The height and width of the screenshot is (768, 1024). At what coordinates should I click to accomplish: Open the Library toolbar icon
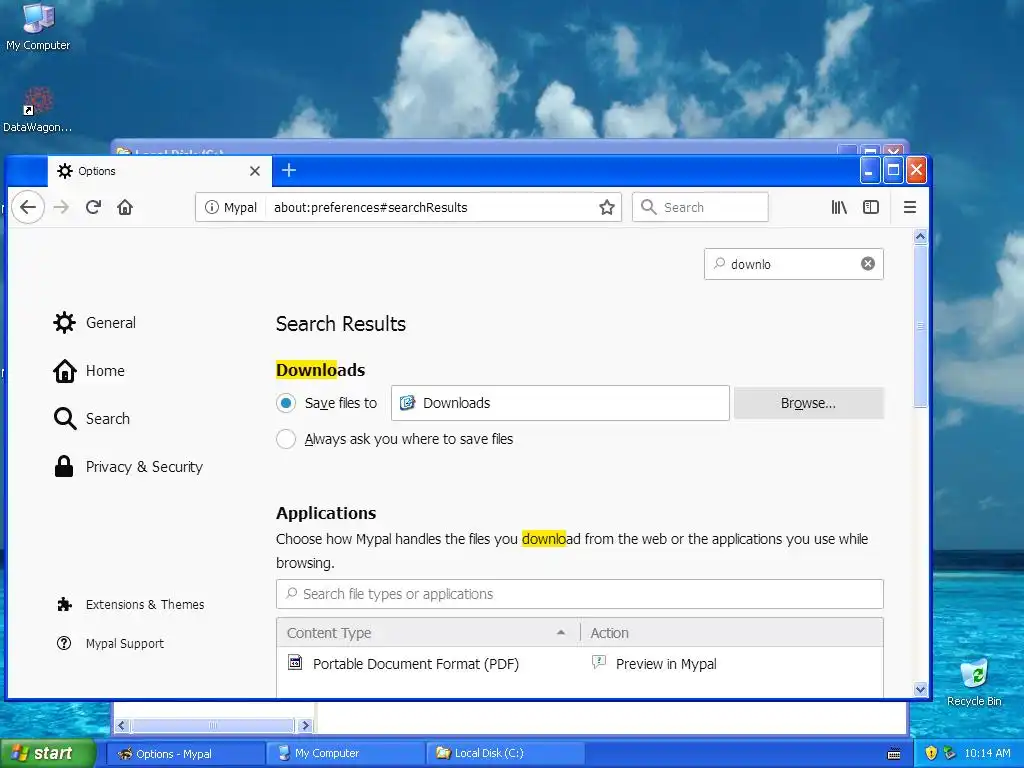[x=839, y=207]
